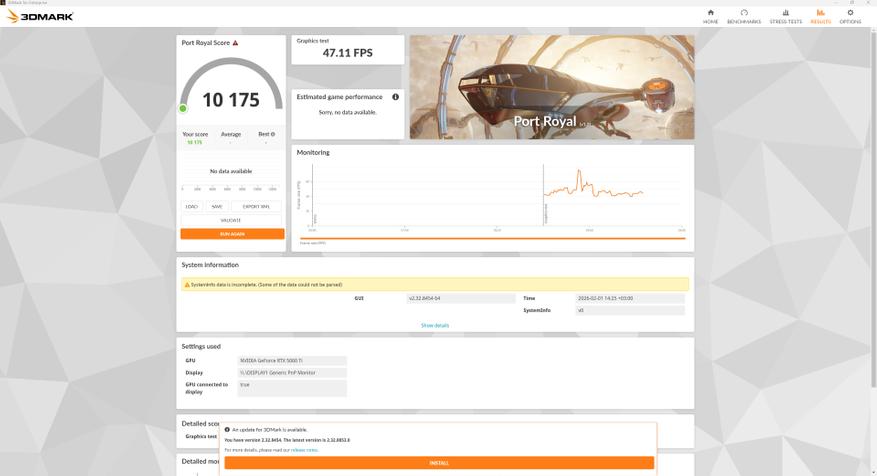Click the Port Royal Score warning triangle

pos(235,43)
